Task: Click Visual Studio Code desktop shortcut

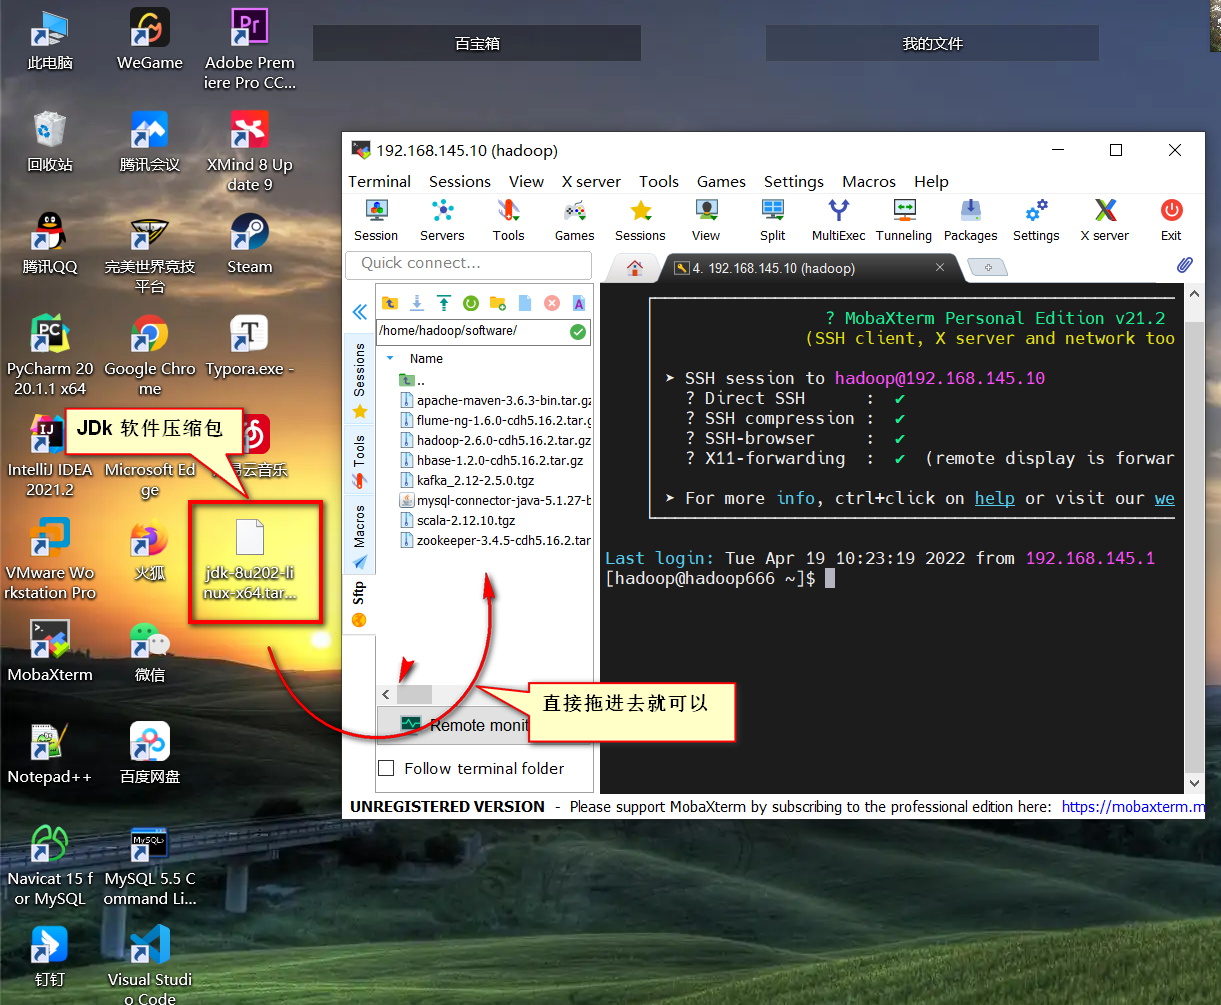Action: (150, 965)
